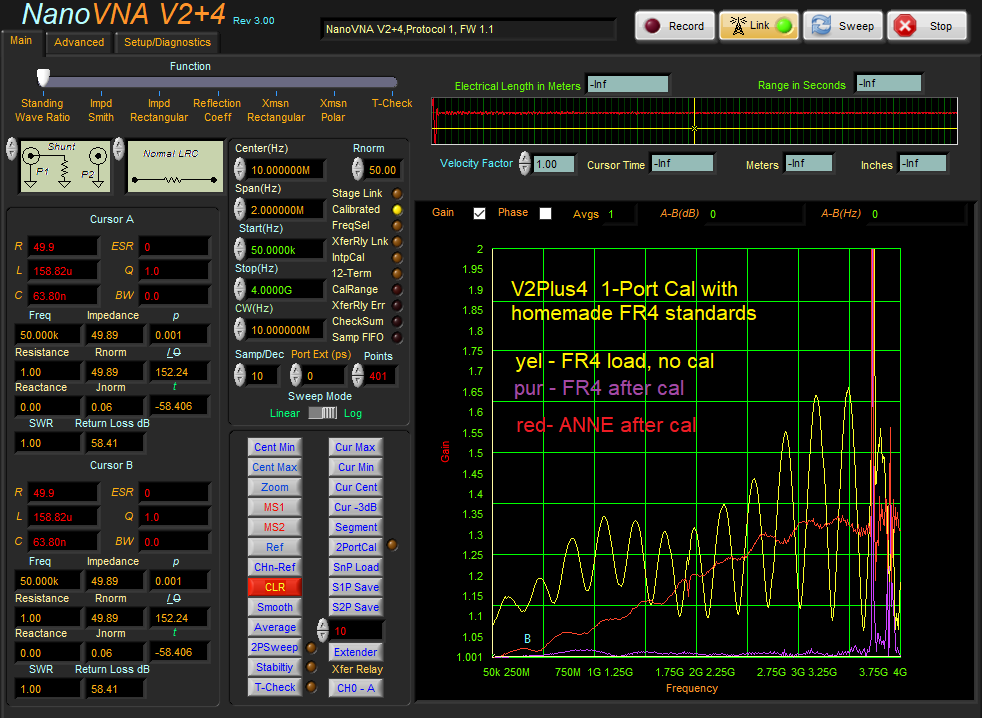Adjust the Port Ext stepper

click(296, 376)
